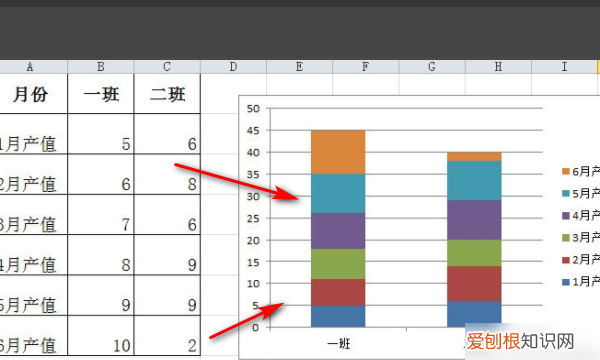The width and height of the screenshot is (600, 360).
Task: Select the 2月产值 row label cell
Action: click(x=34, y=174)
